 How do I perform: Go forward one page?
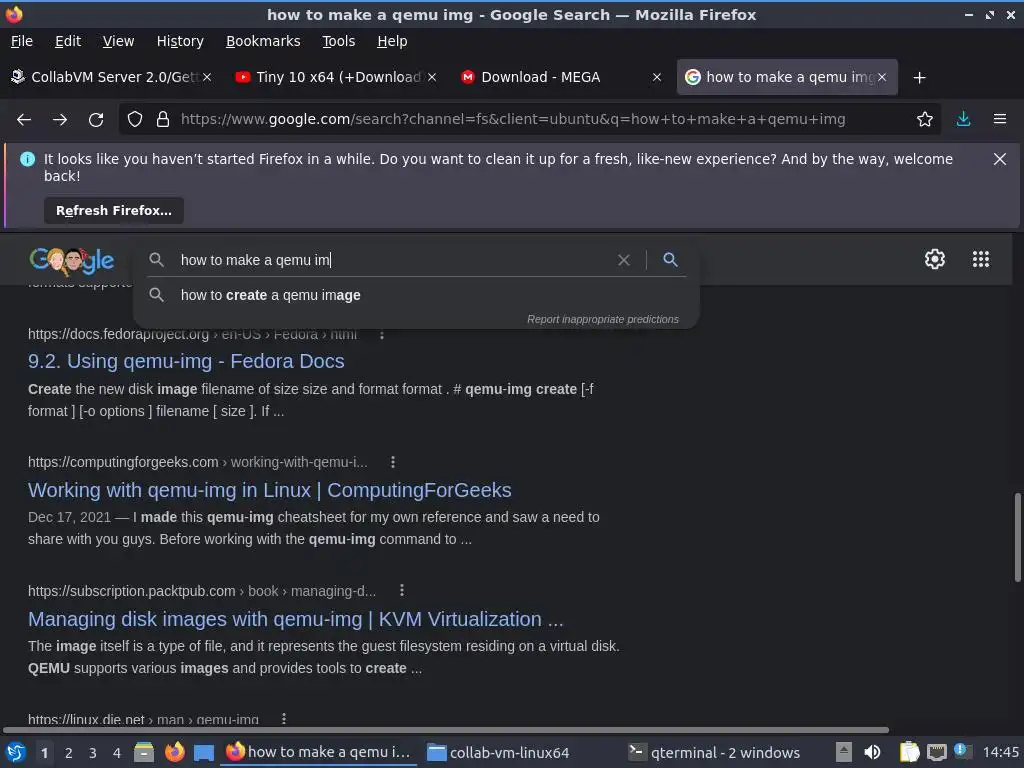60,120
